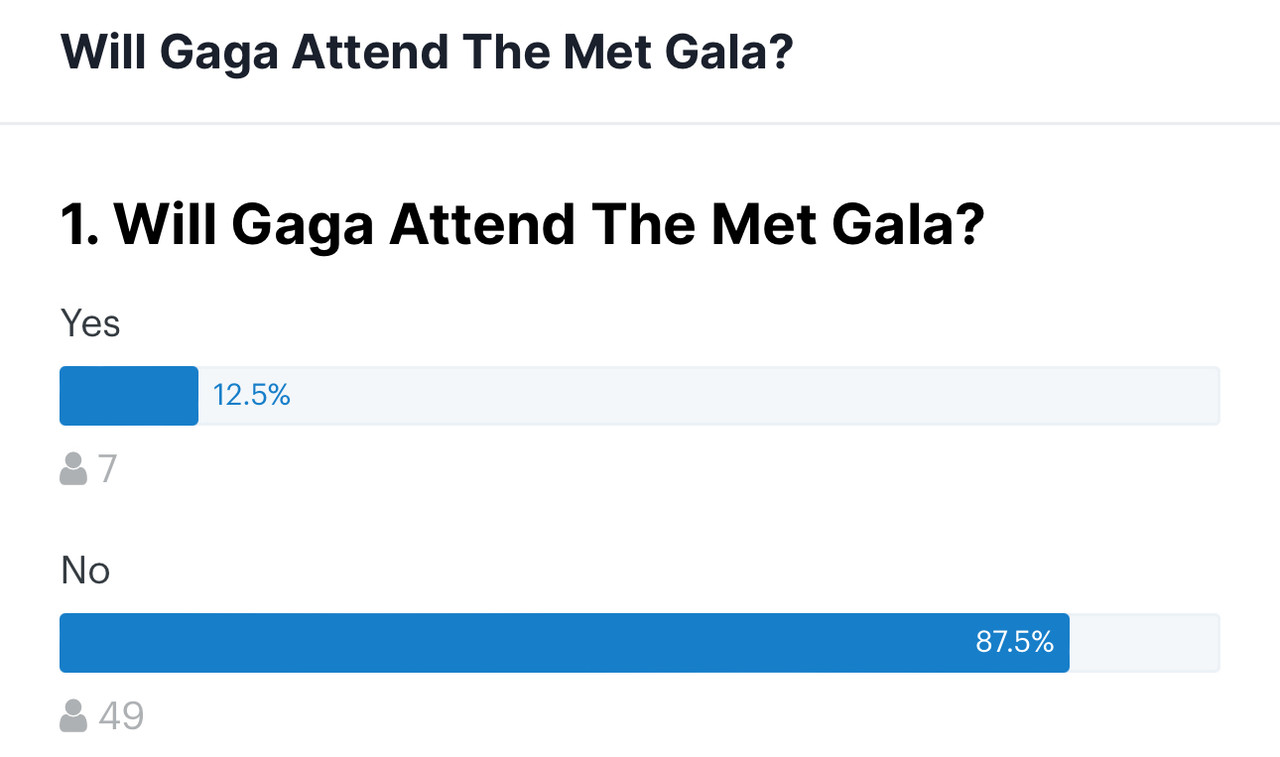
Task: Show voters by clicking the number 49
Action: [121, 716]
